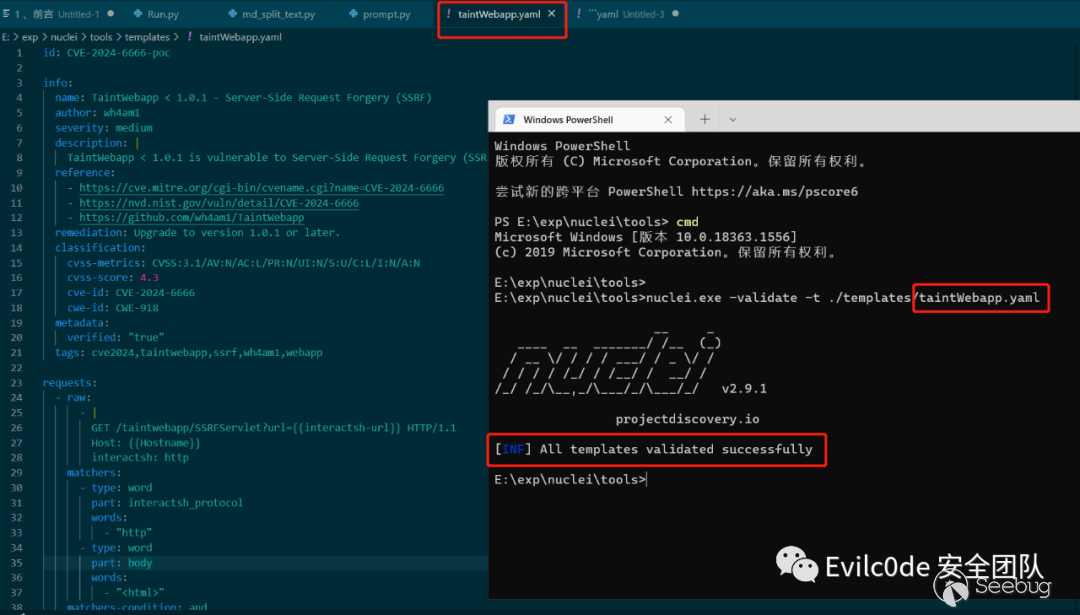Open the nvd.nist.gov CVE-2024-6666 link

coord(219,203)
